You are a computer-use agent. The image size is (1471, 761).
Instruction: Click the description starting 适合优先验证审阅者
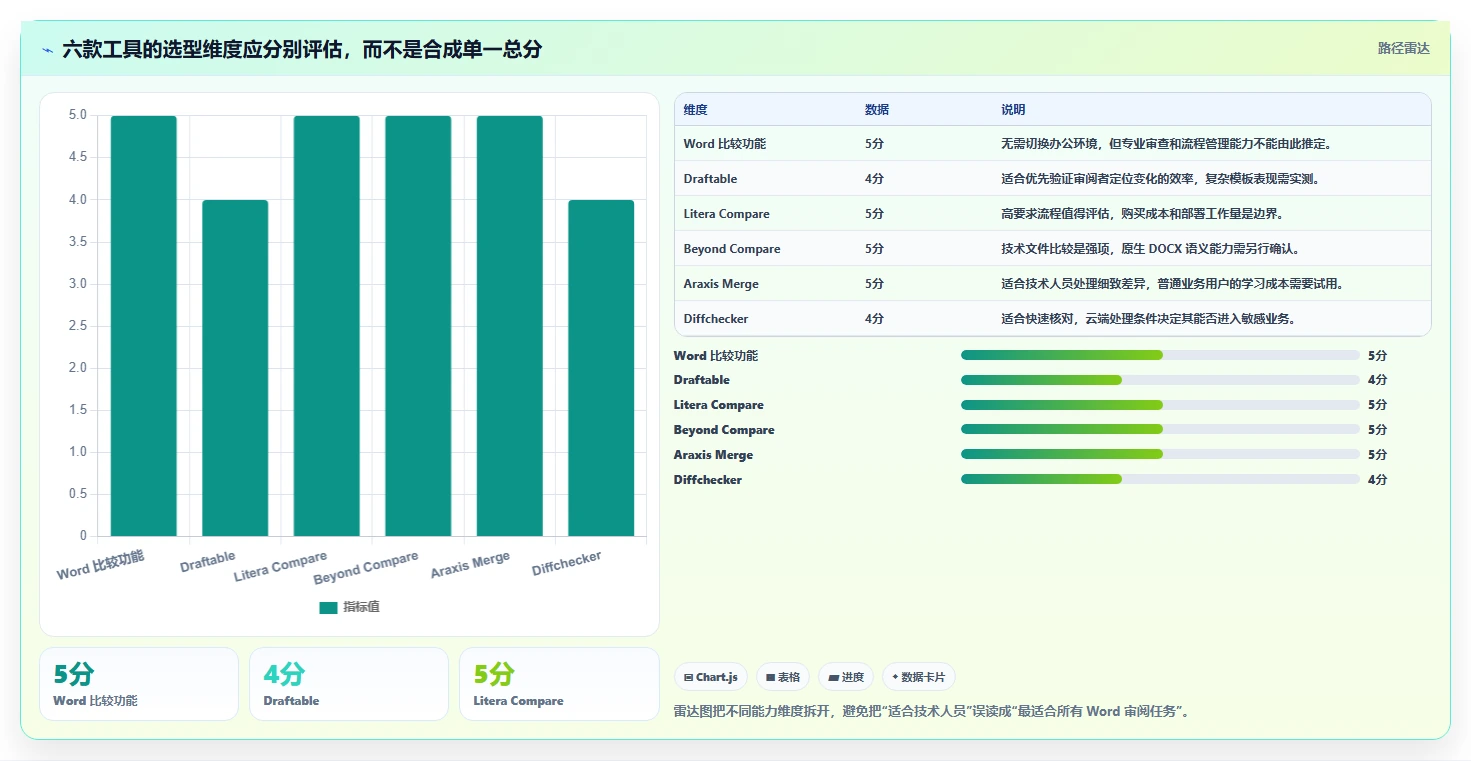pyautogui.click(x=1161, y=179)
